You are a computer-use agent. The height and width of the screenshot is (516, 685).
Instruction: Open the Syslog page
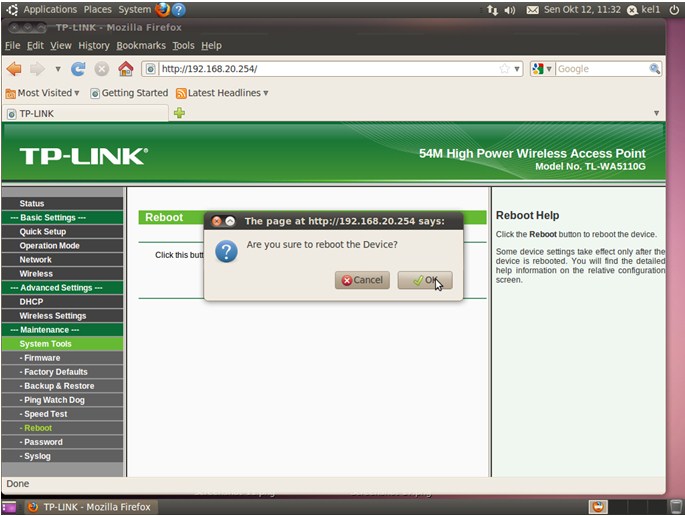(62, 456)
